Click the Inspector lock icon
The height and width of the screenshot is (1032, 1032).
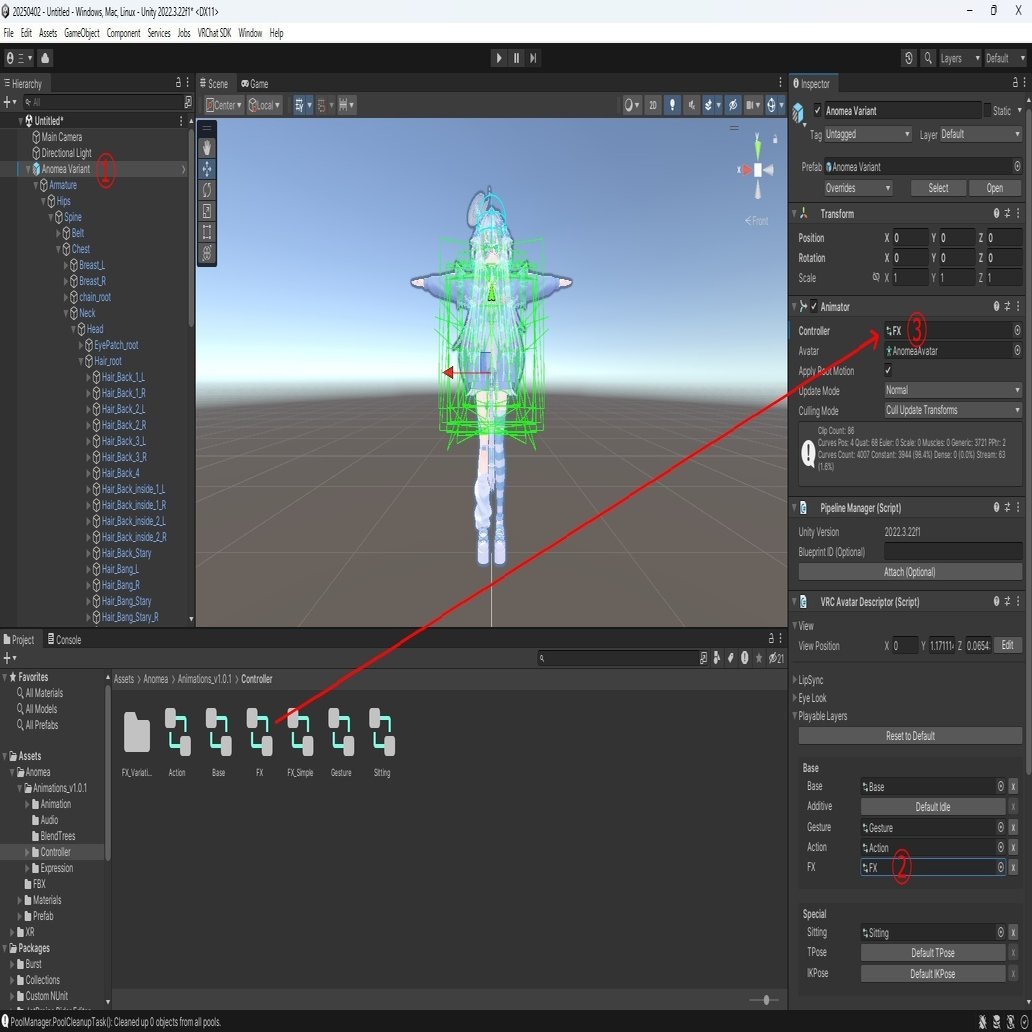tap(1015, 82)
